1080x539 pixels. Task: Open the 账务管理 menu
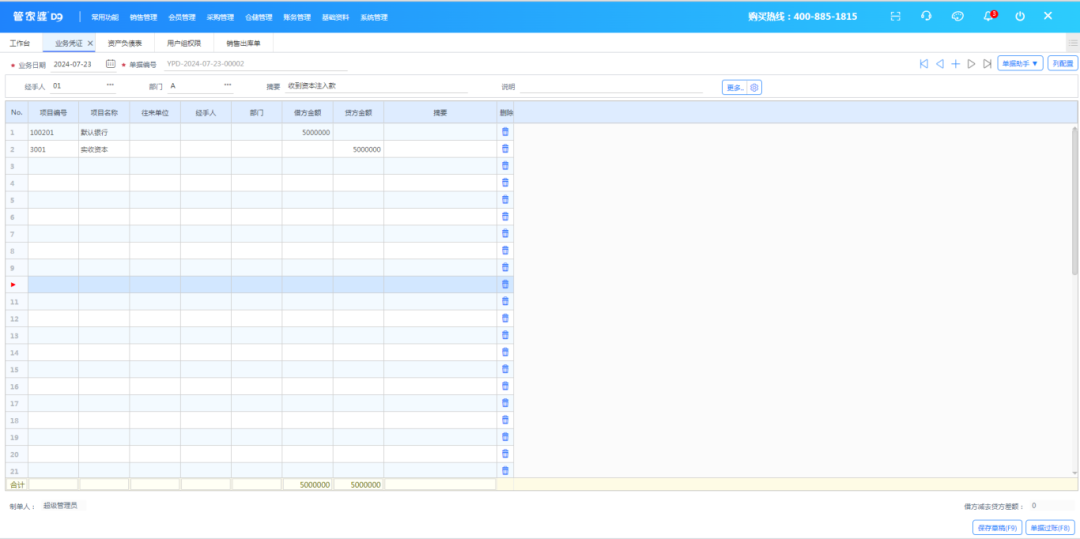(x=297, y=17)
